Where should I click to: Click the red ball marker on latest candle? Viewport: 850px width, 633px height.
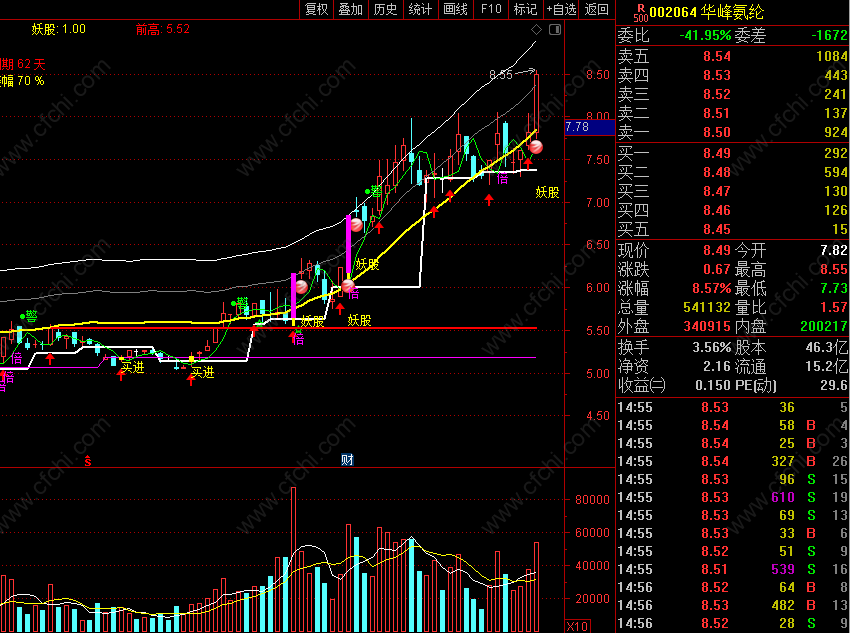(x=536, y=147)
